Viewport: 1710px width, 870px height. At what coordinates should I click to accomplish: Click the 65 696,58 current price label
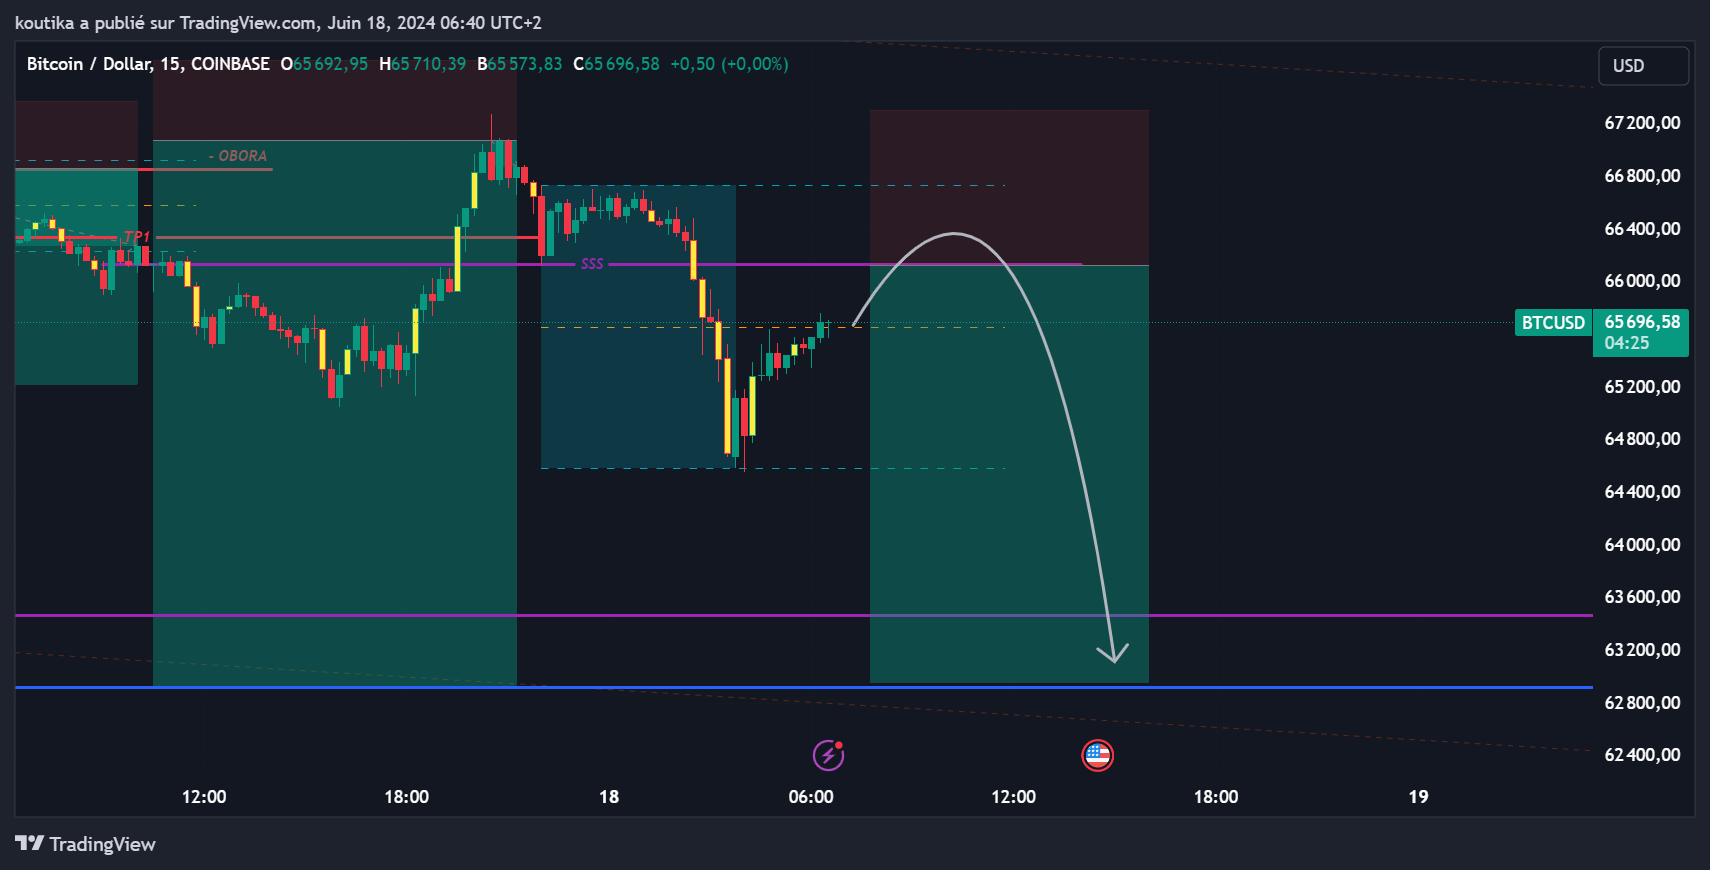pyautogui.click(x=1642, y=322)
